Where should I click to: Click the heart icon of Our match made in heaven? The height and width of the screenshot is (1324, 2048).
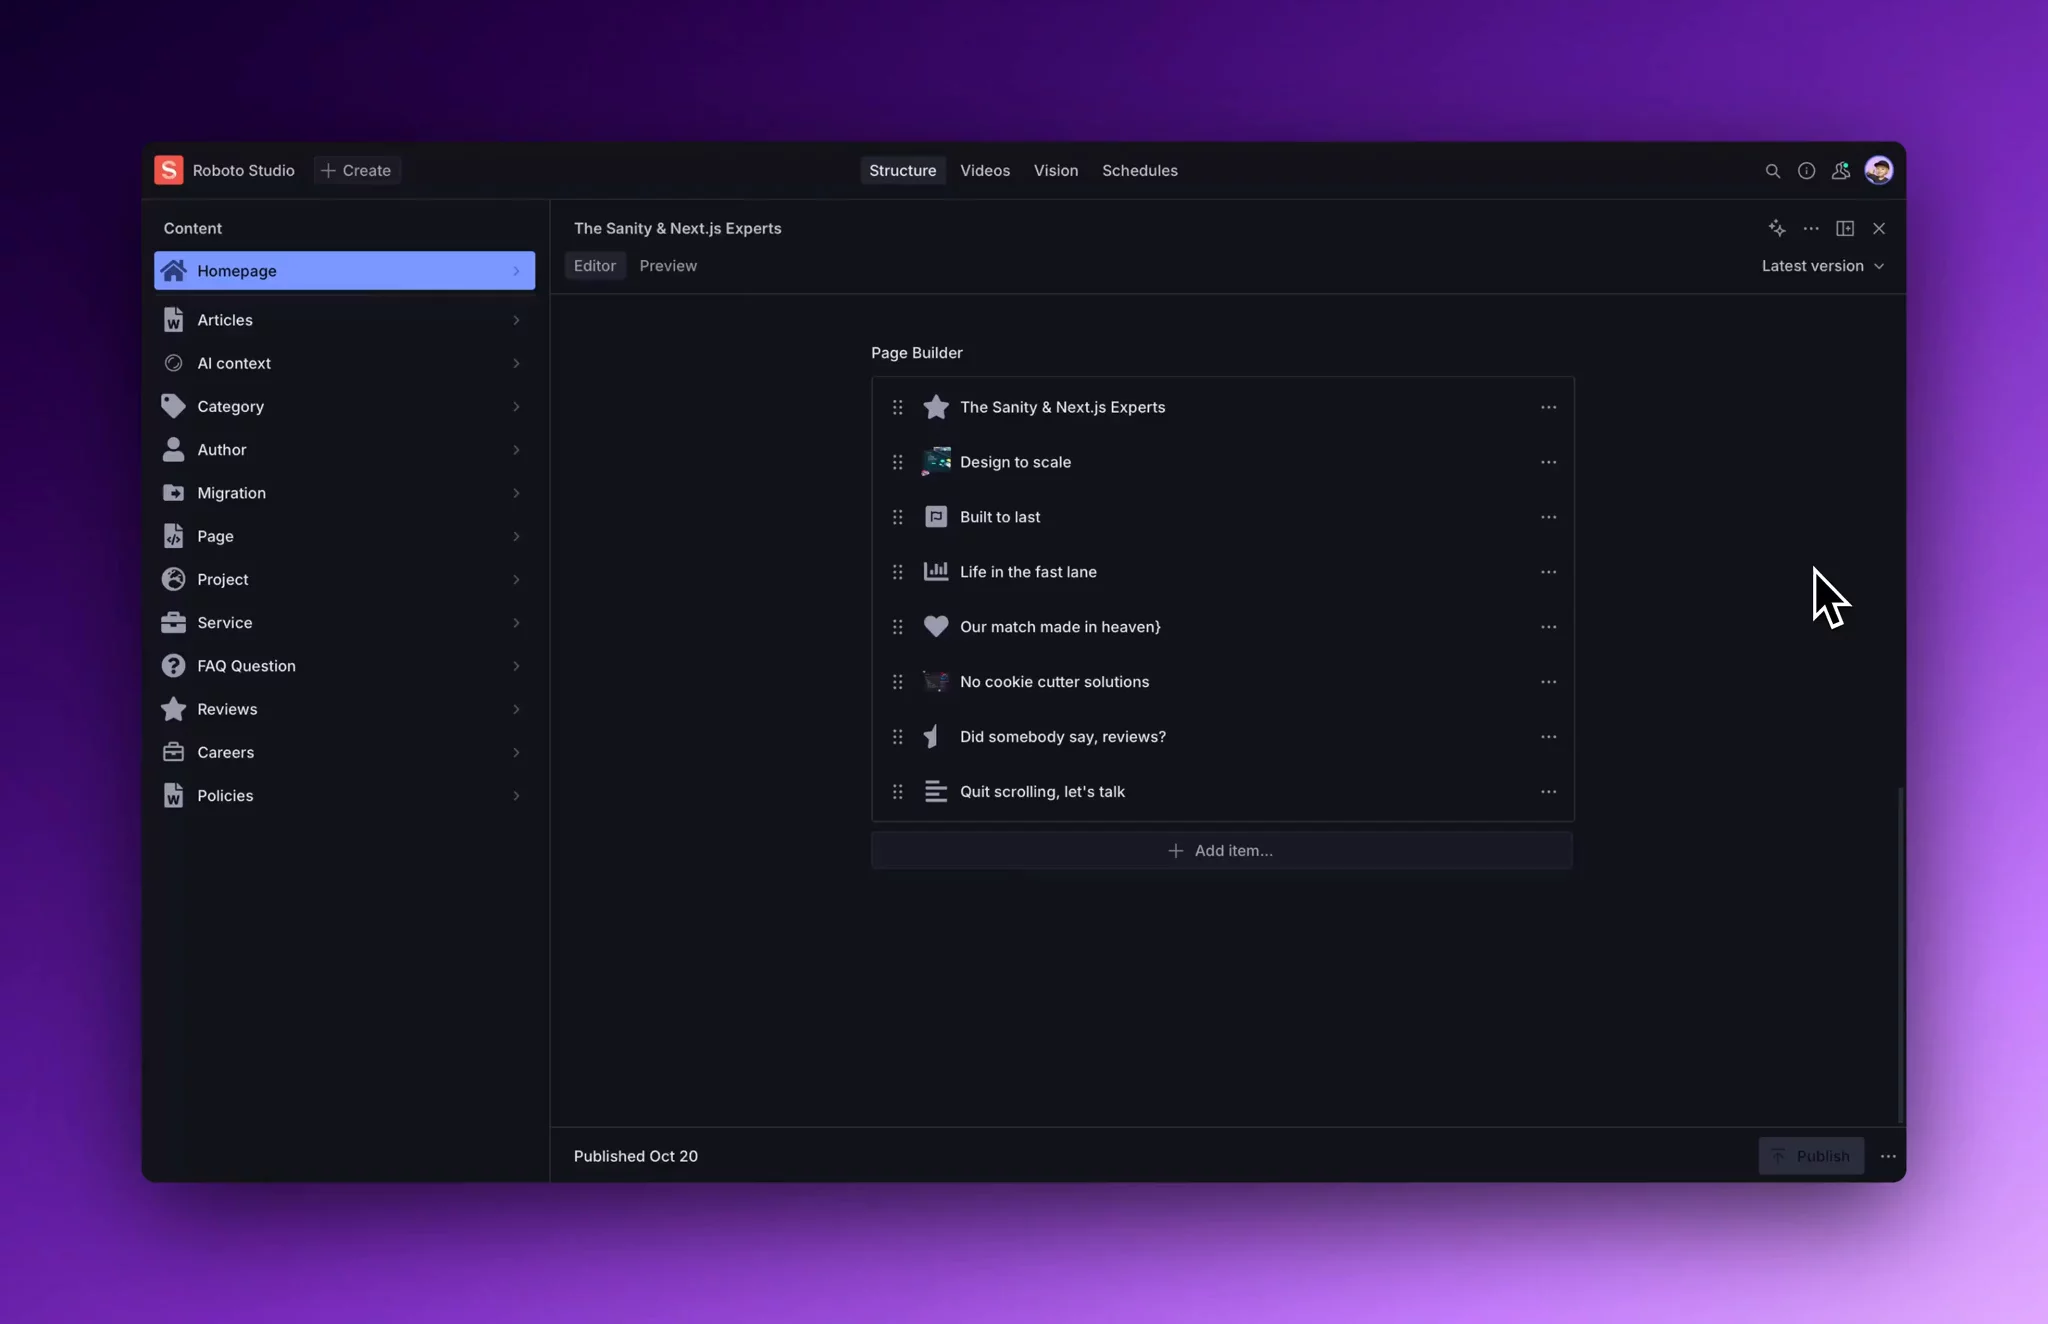[x=936, y=627]
